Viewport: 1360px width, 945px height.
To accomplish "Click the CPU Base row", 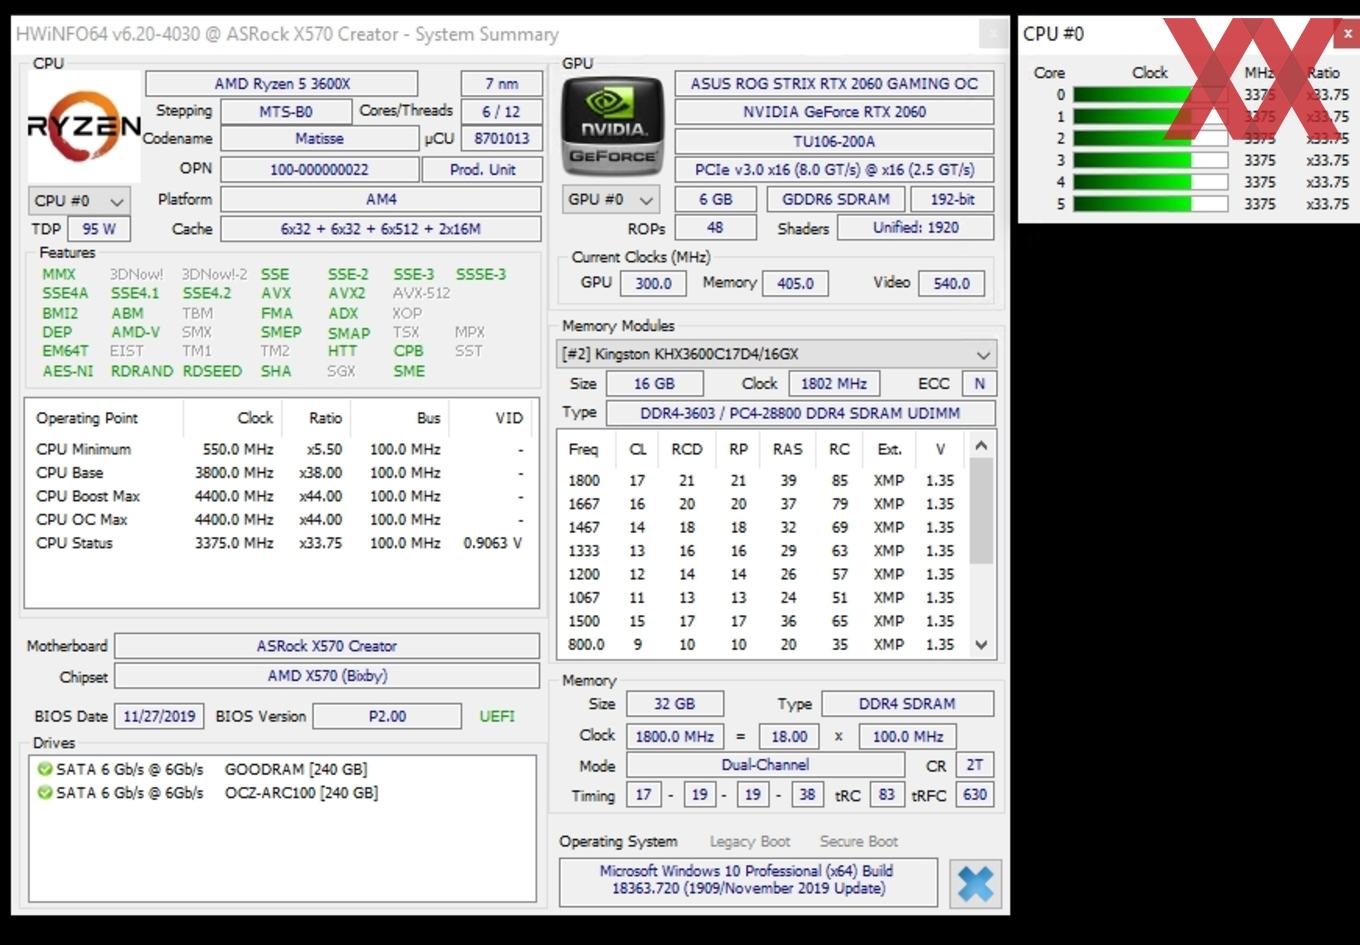I will click(280, 473).
